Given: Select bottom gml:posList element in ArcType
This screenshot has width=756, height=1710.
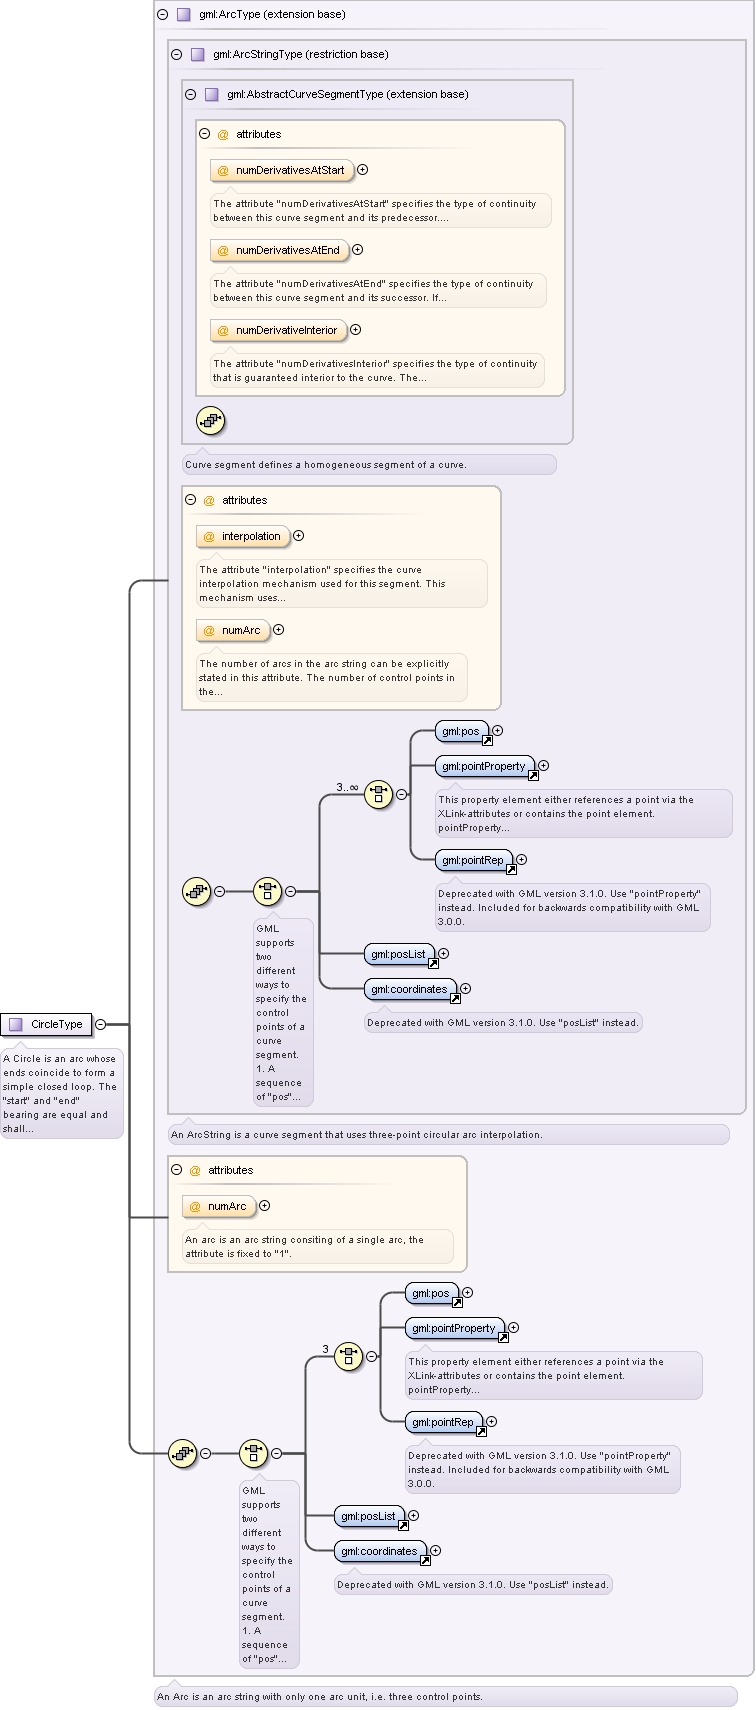Looking at the screenshot, I should click(370, 1517).
